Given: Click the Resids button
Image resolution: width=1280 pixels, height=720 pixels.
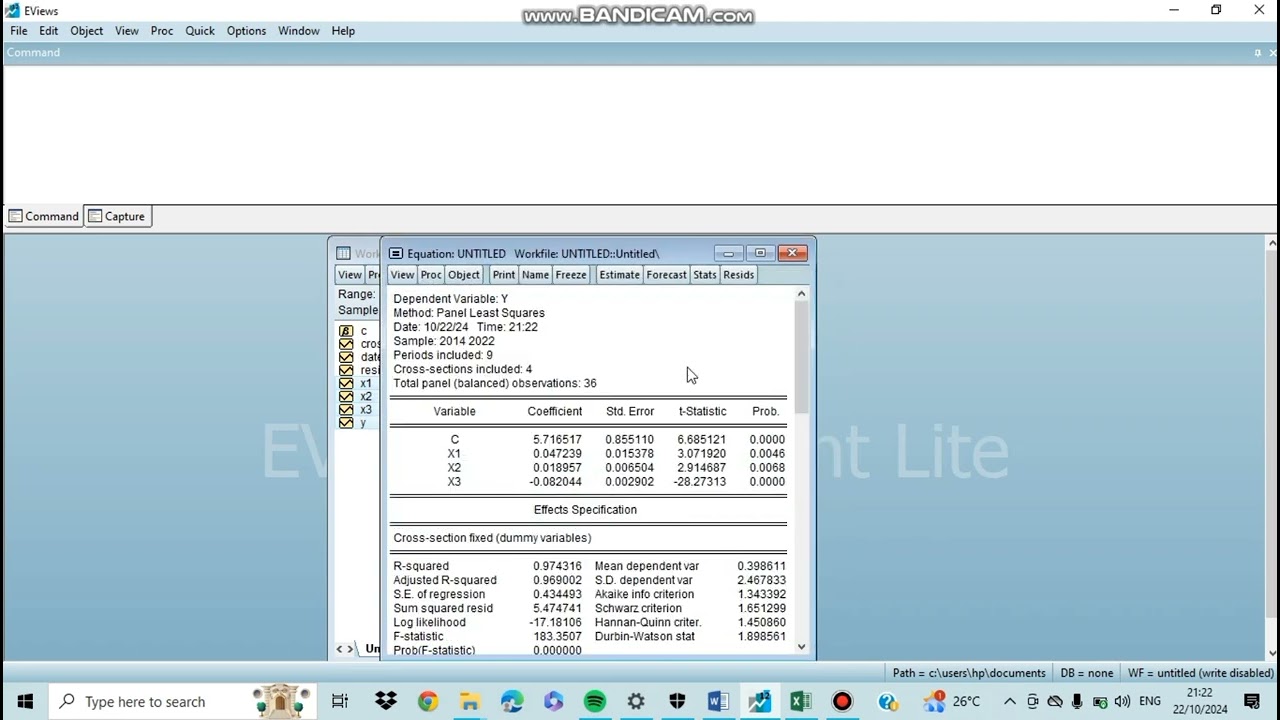Looking at the screenshot, I should click(x=739, y=275).
